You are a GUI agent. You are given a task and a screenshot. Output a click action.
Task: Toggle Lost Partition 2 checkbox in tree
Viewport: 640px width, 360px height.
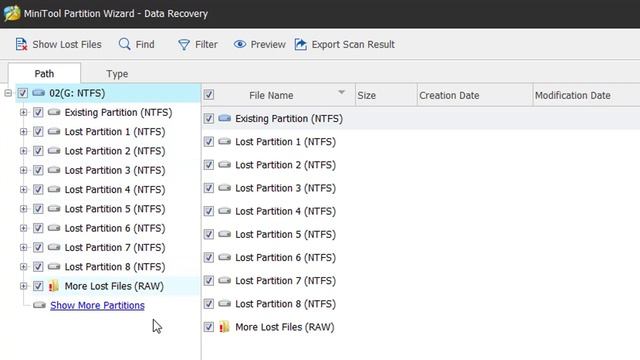click(38, 151)
